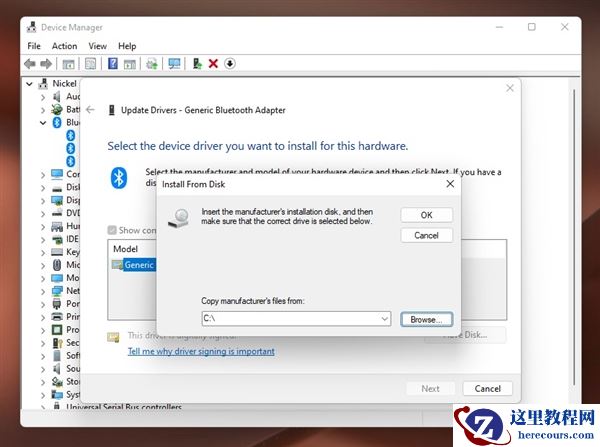Open the File menu
The image size is (600, 447).
click(34, 46)
